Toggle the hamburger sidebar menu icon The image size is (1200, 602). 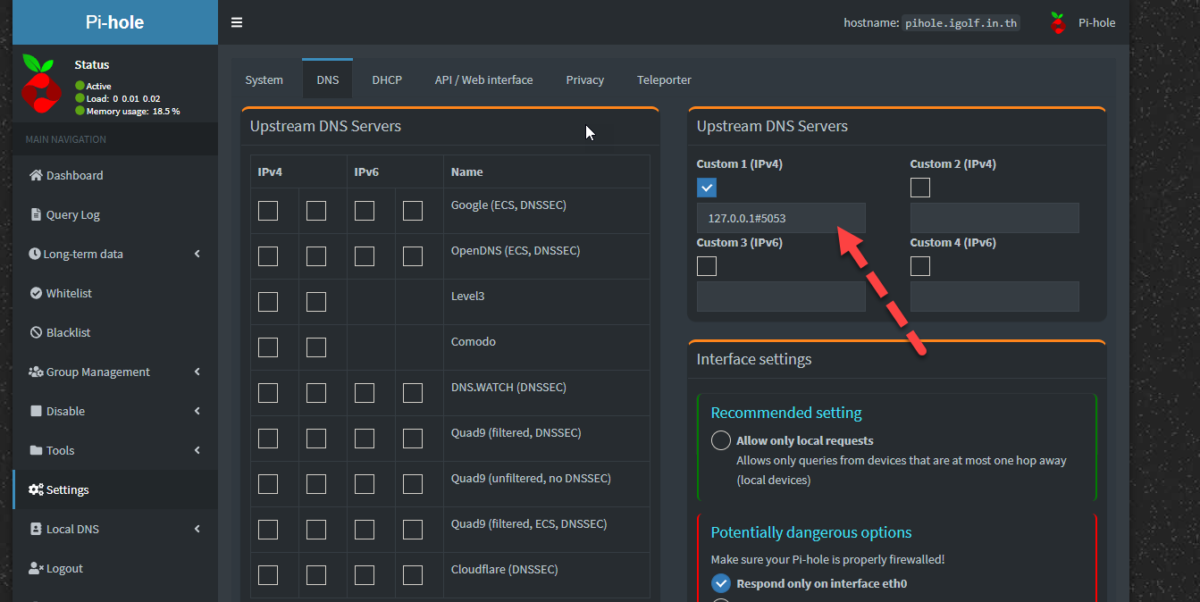point(236,22)
